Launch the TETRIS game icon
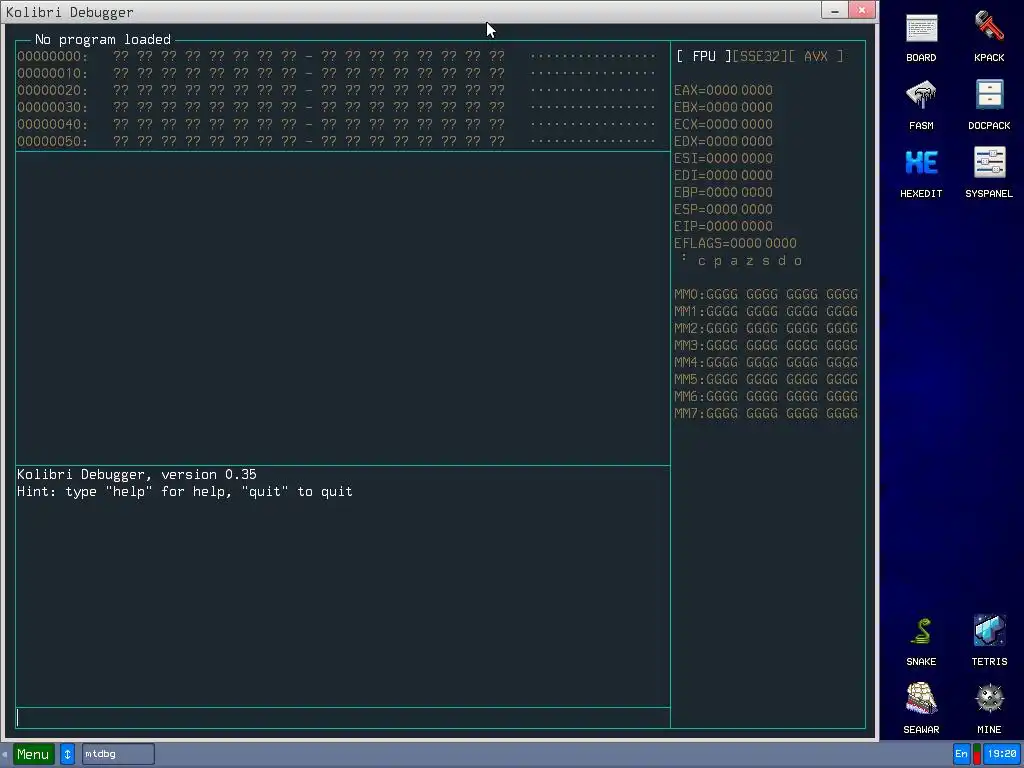The width and height of the screenshot is (1024, 768). pyautogui.click(x=989, y=641)
